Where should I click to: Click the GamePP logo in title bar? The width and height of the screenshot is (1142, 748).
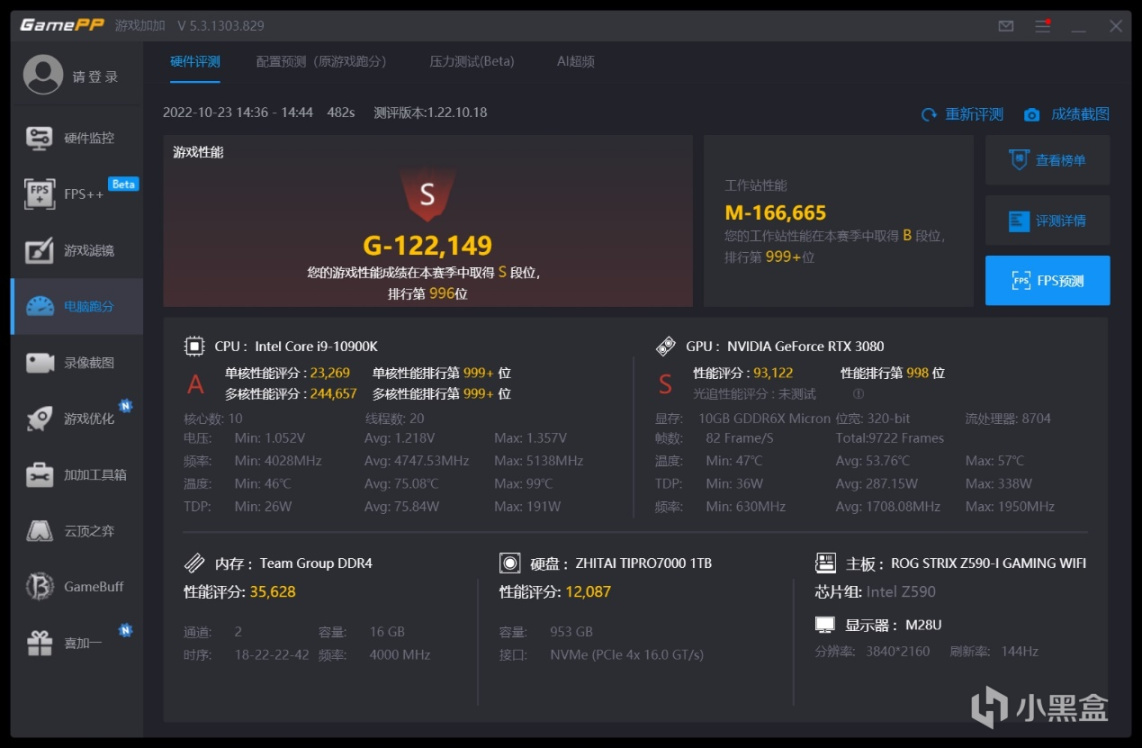pyautogui.click(x=62, y=25)
